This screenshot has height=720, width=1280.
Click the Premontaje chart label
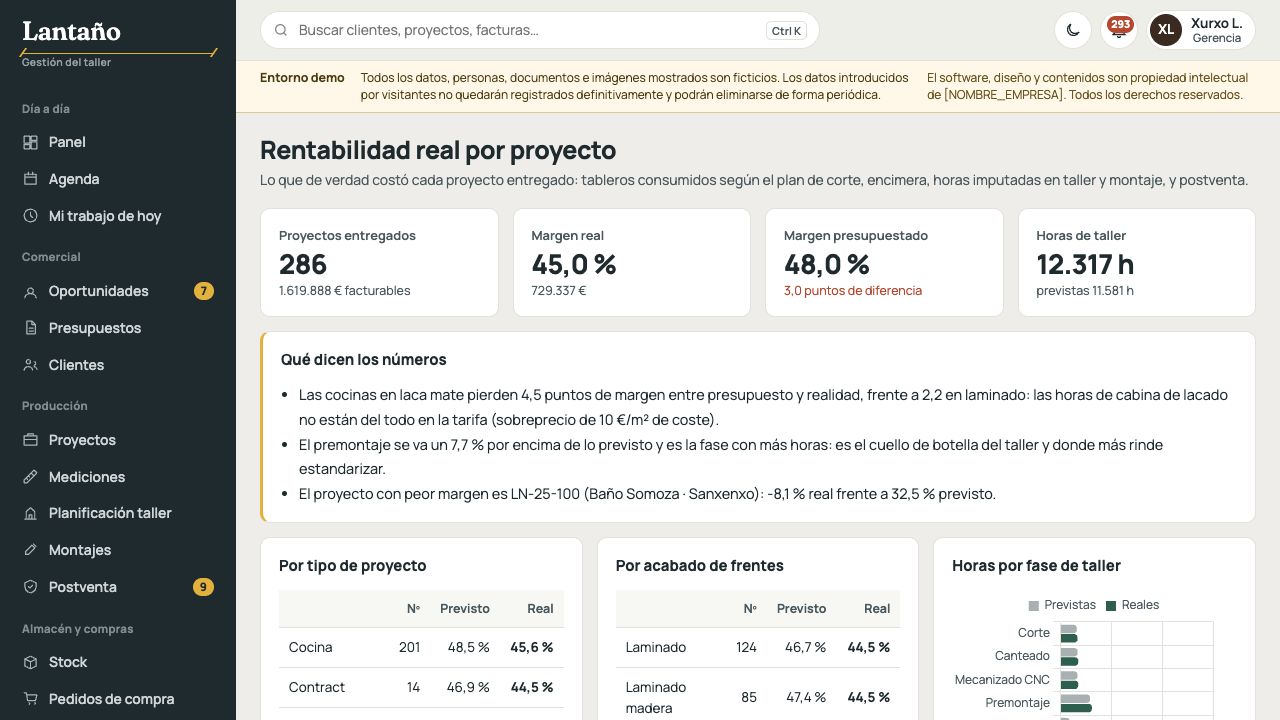click(1018, 703)
